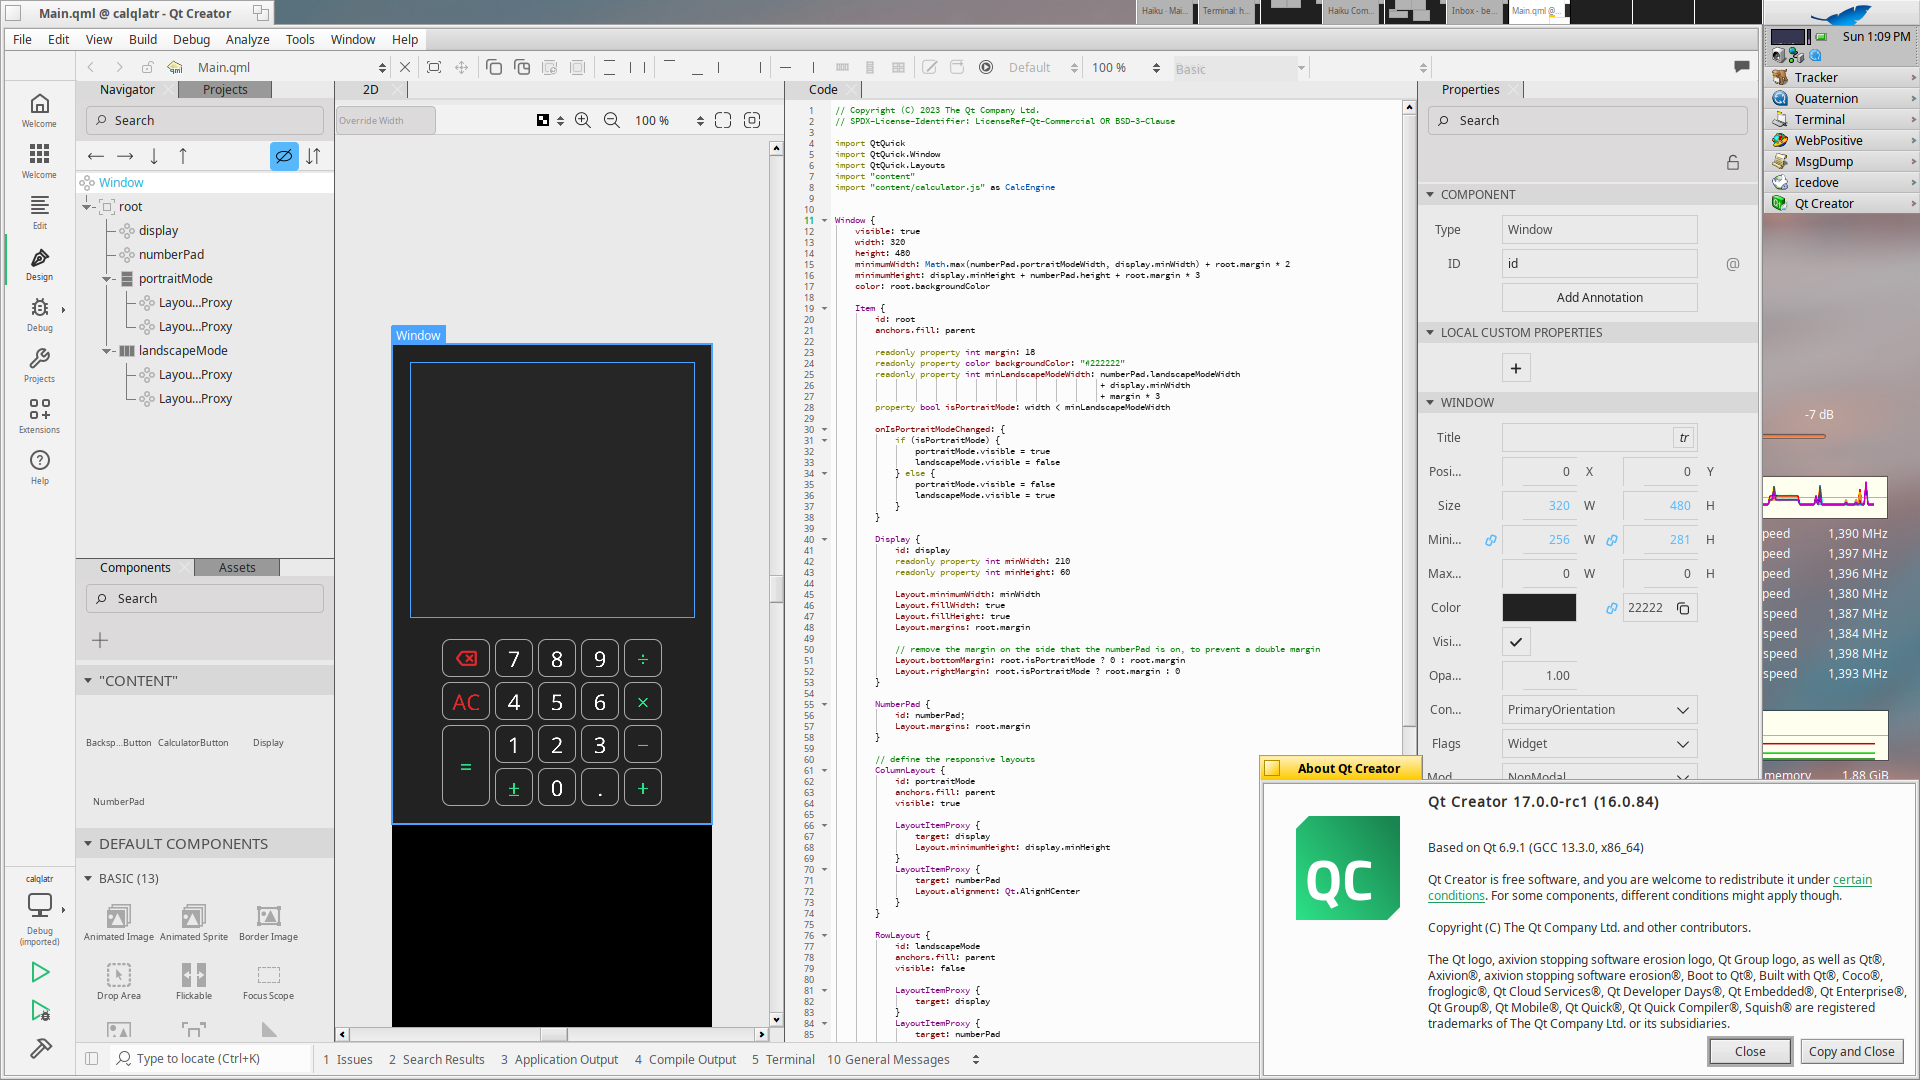Click Copy and Close button
The width and height of the screenshot is (1920, 1080).
pyautogui.click(x=1851, y=1052)
